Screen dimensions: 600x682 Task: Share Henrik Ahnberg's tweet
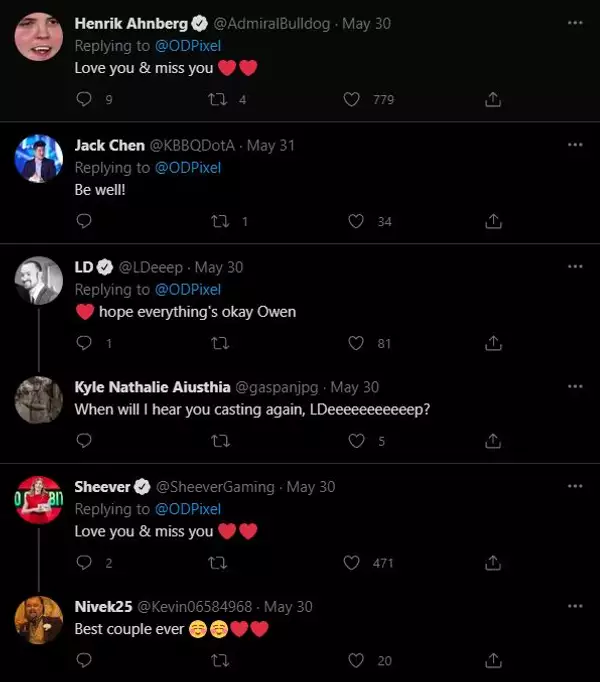pos(492,99)
